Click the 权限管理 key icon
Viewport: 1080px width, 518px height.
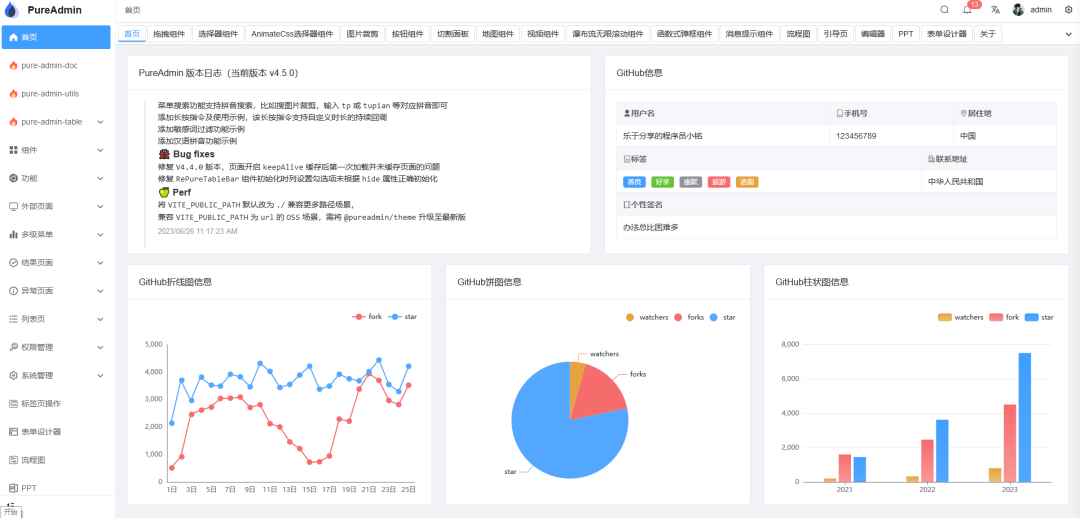(13, 348)
